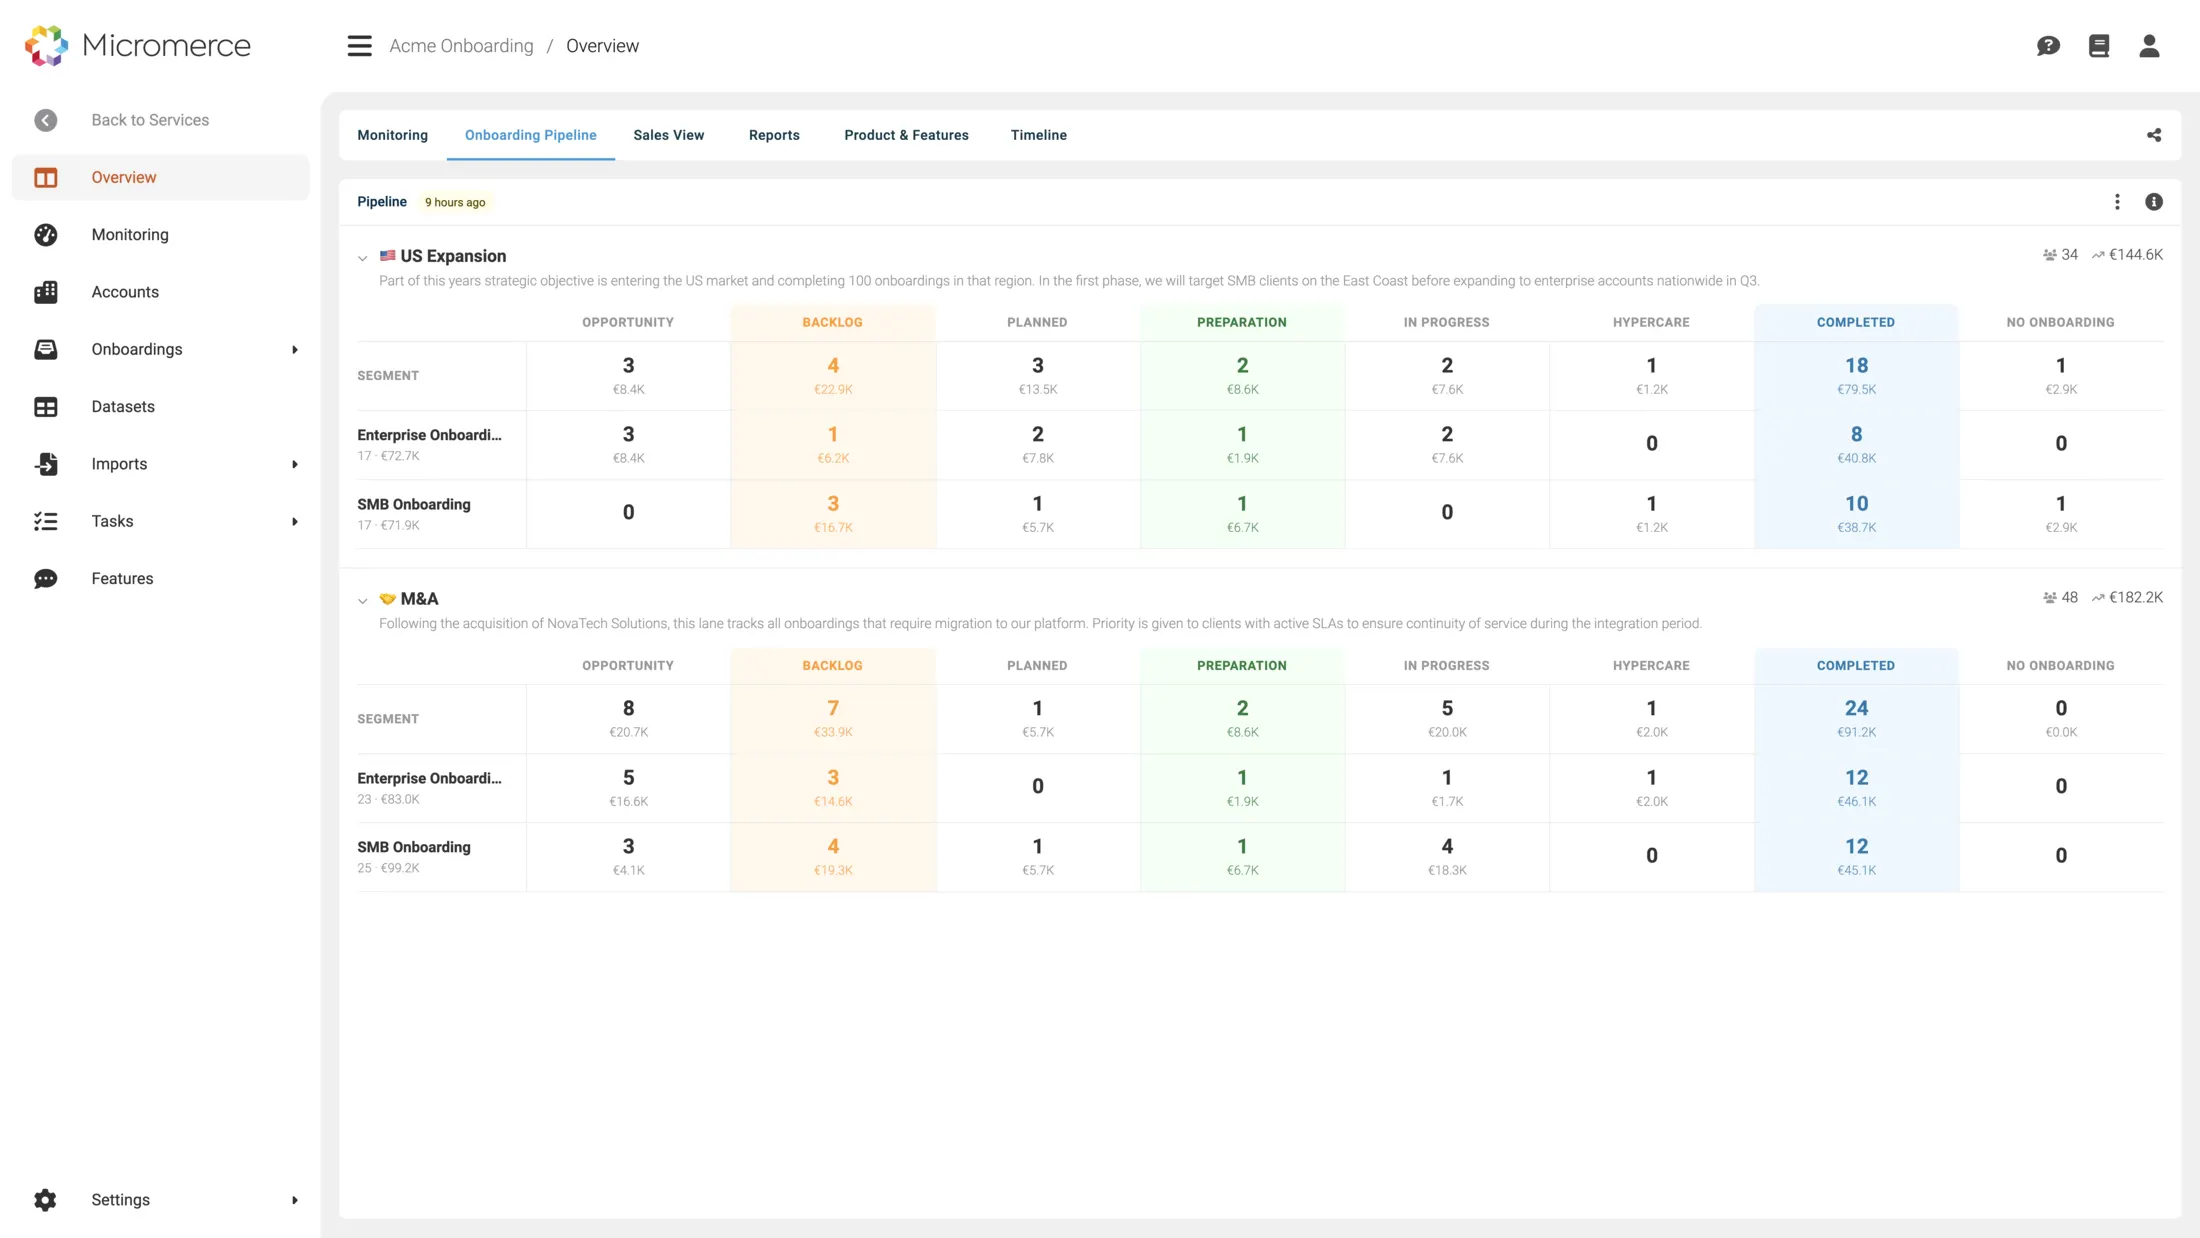Open the documentation book icon
This screenshot has height=1238, width=2200.
pyautogui.click(x=2099, y=46)
